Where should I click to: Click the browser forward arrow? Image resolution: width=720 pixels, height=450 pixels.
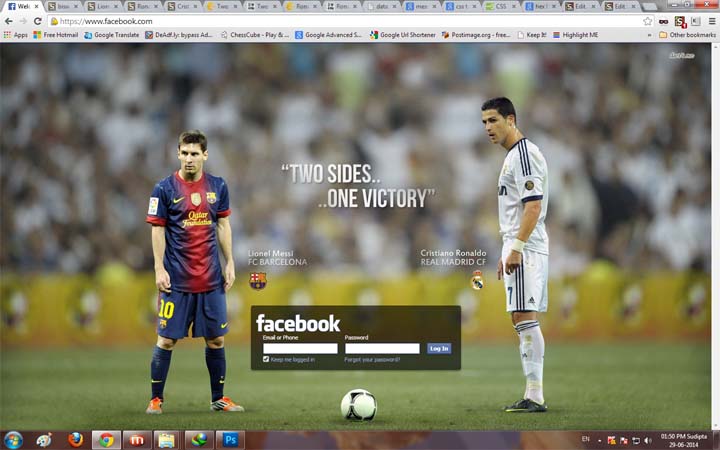(x=23, y=21)
